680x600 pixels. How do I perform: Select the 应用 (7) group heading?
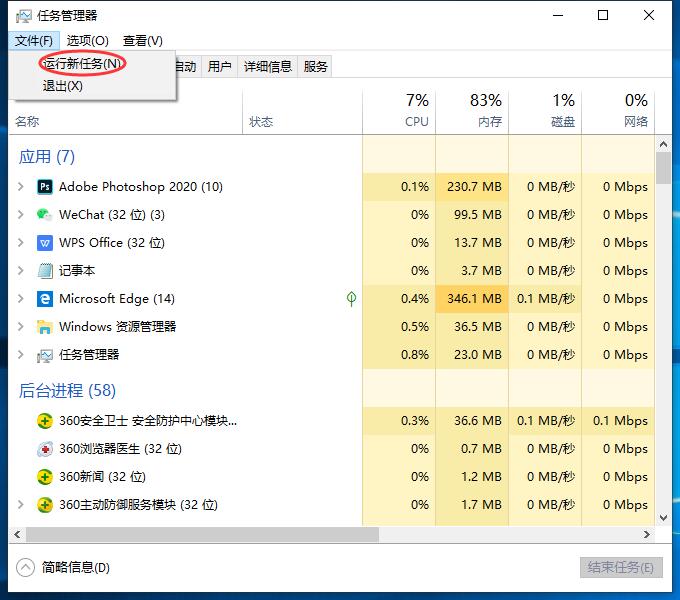click(47, 157)
